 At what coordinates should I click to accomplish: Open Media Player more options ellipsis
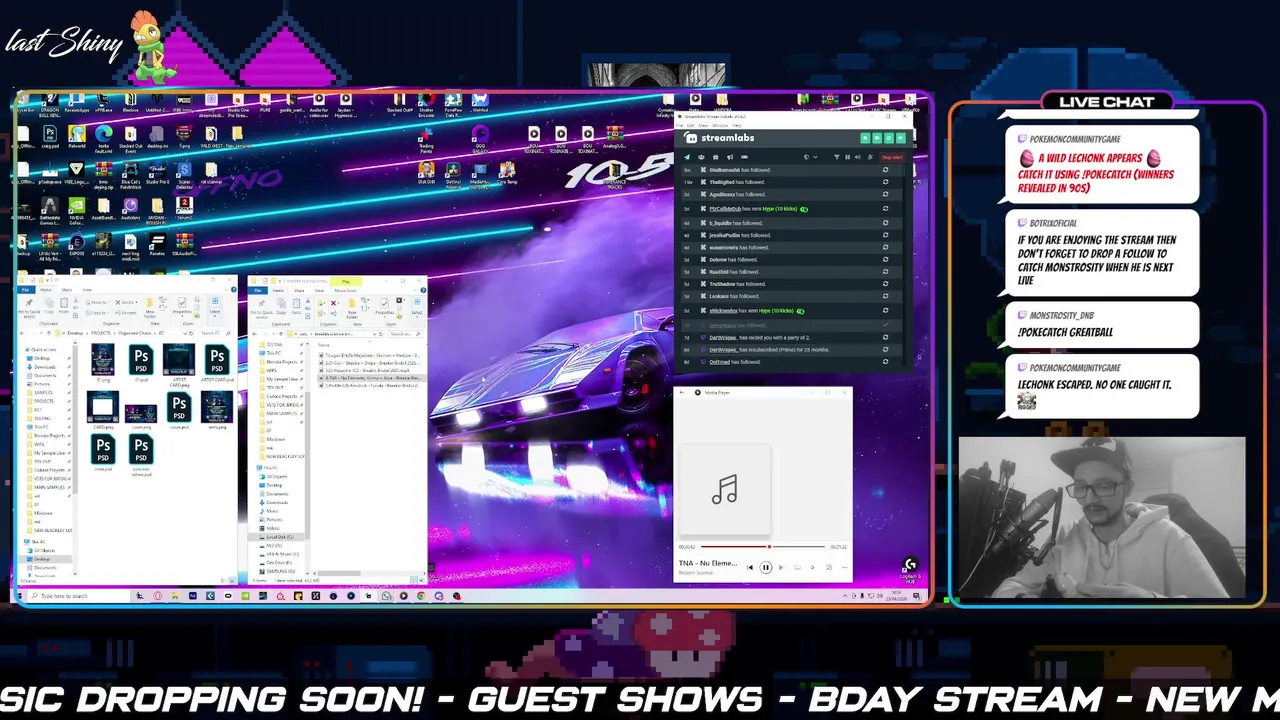click(x=844, y=567)
